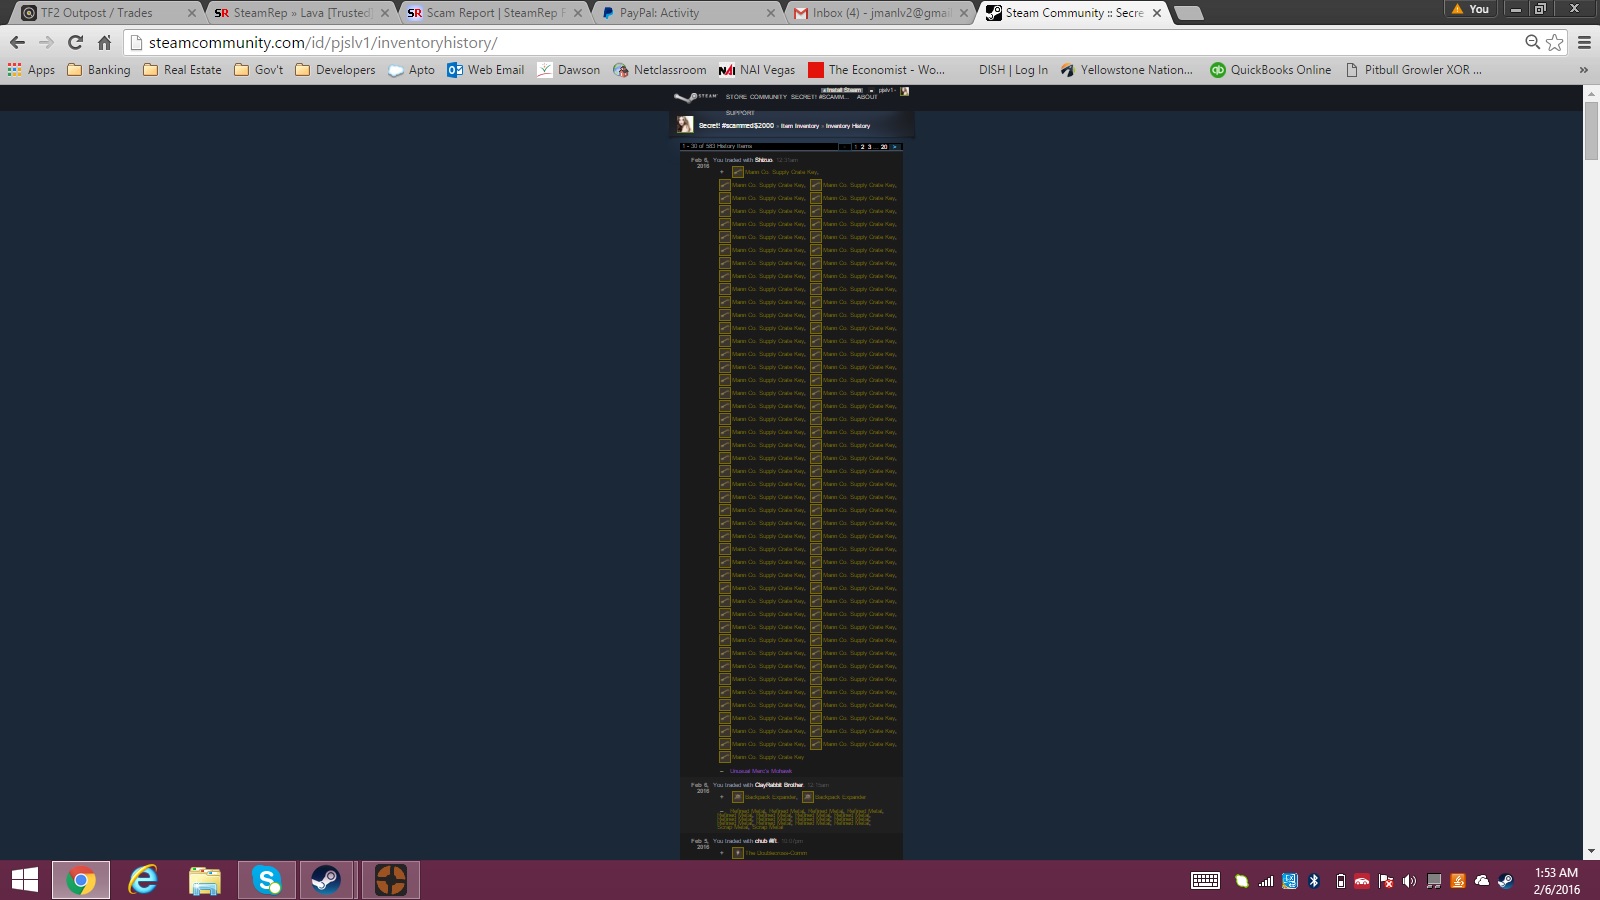Open the Netclassroom bookmark
The image size is (1600, 900).
point(659,70)
